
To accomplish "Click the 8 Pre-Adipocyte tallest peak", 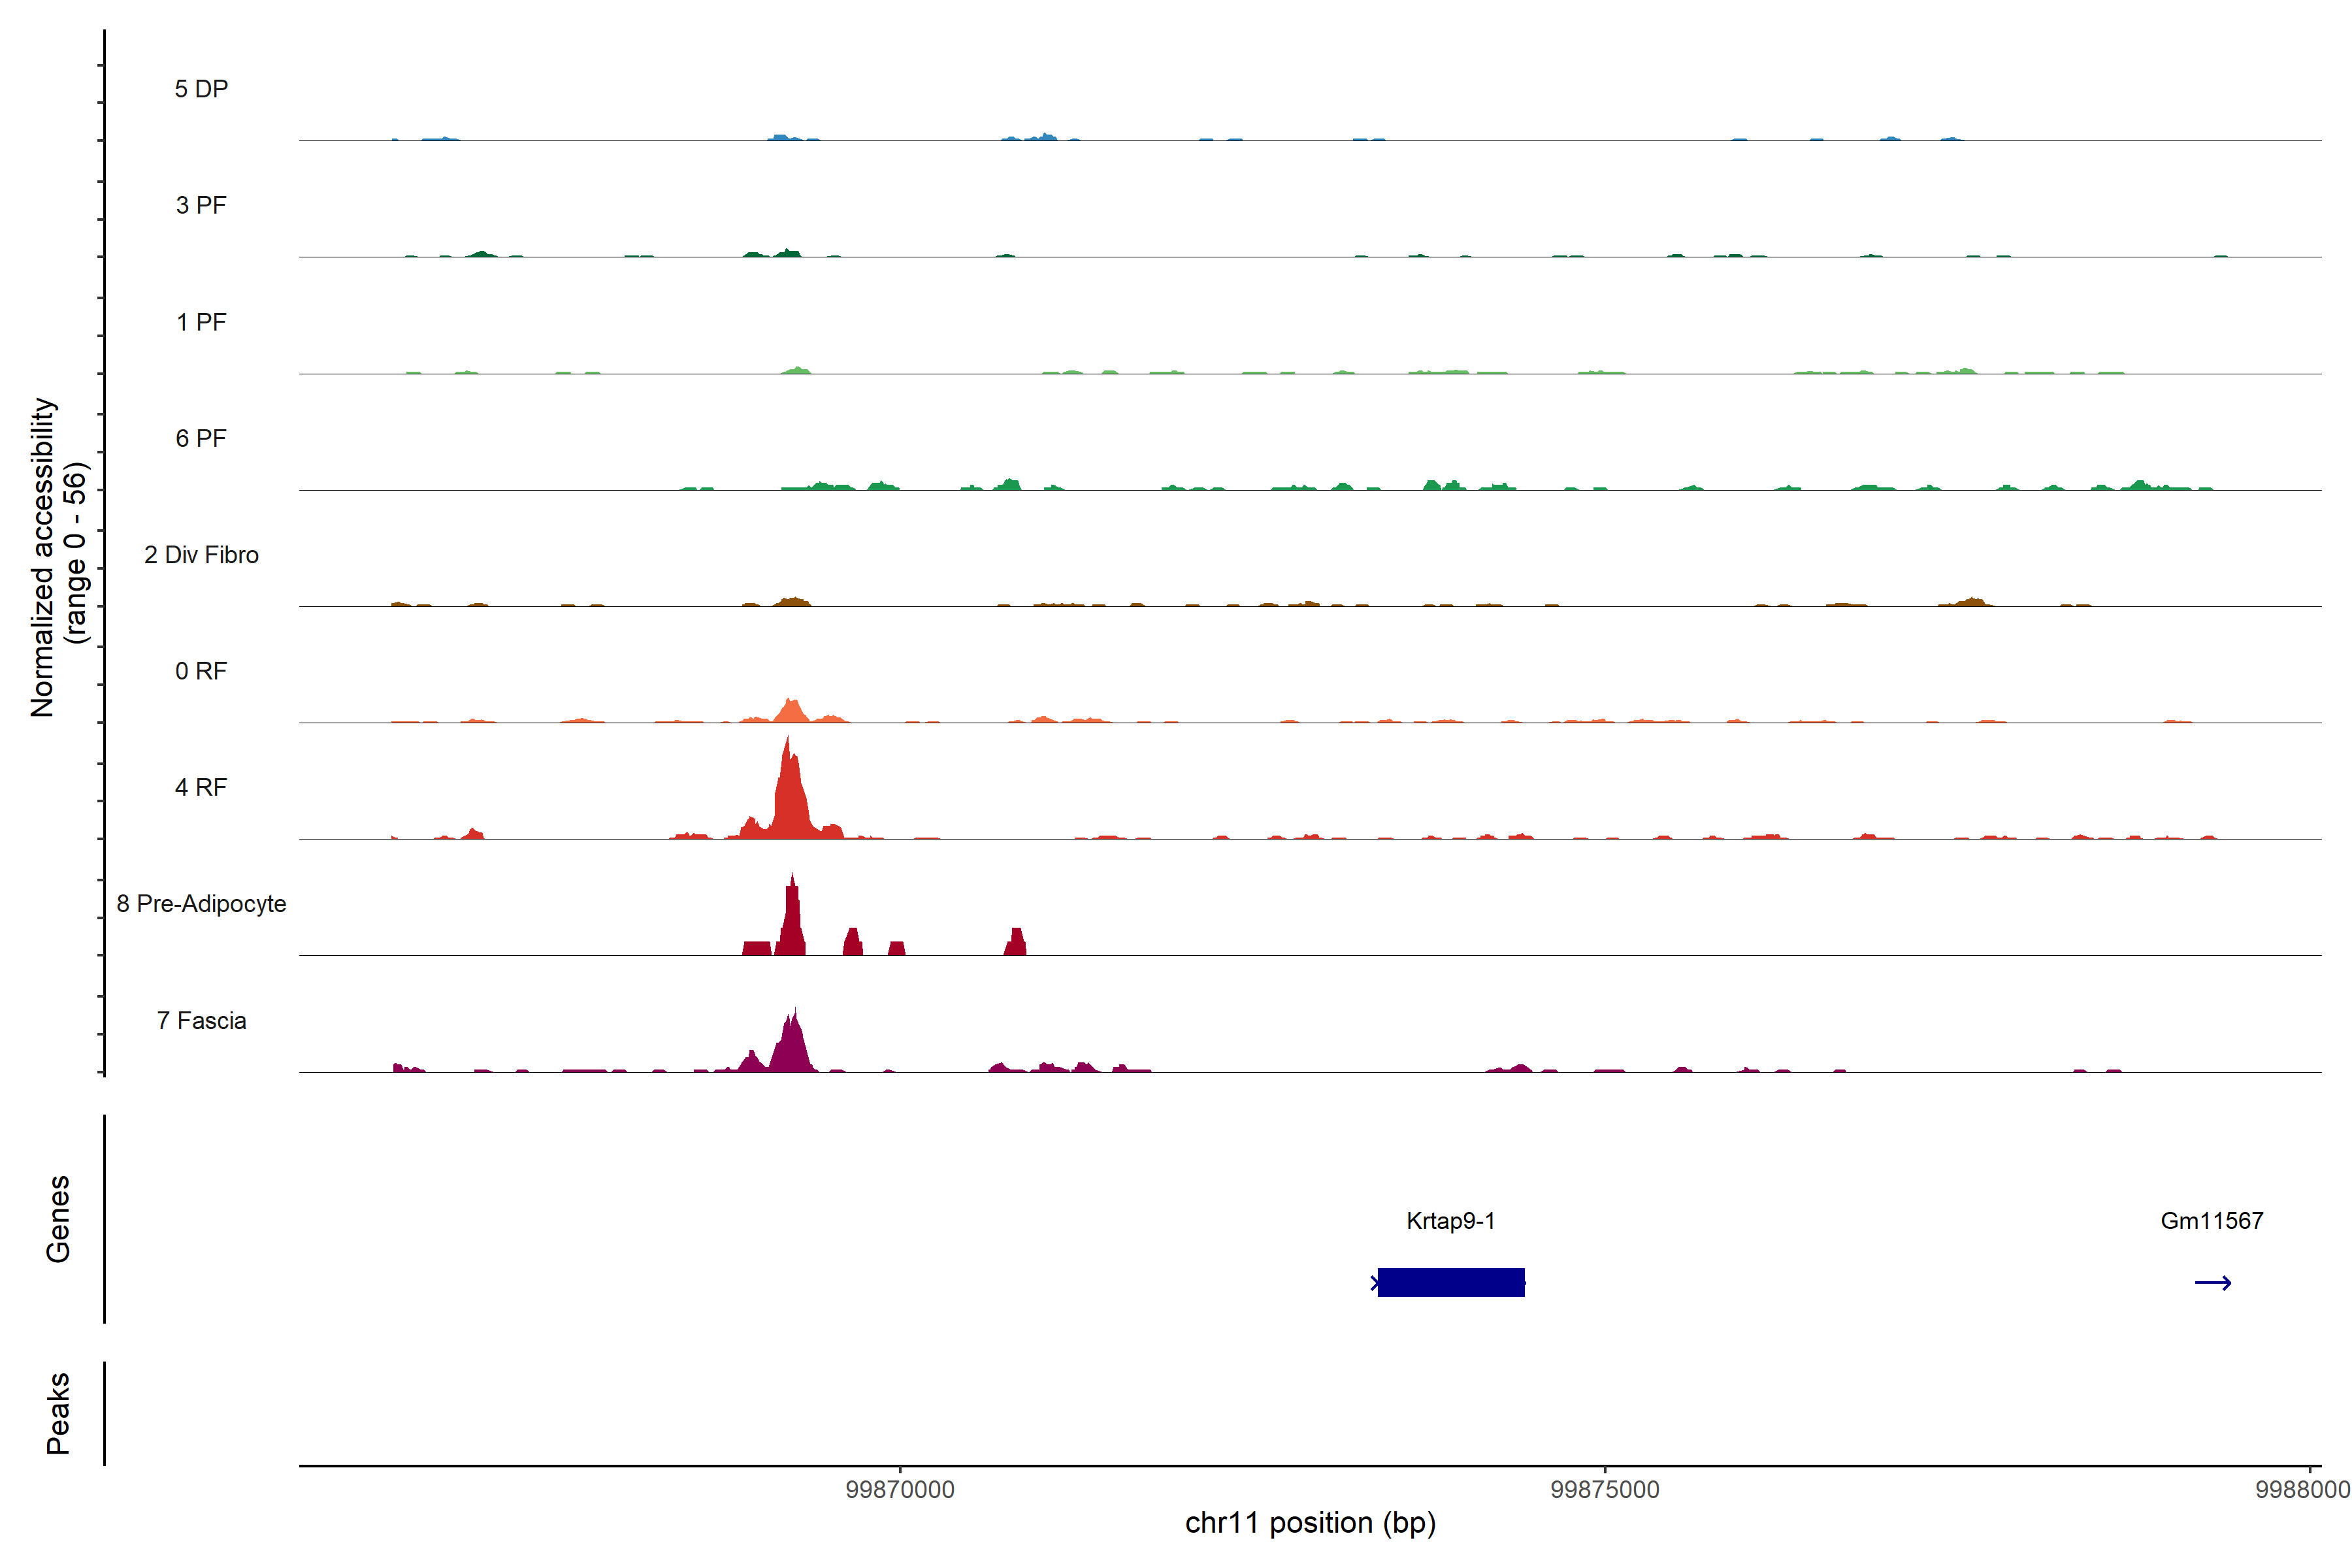I will [x=792, y=920].
